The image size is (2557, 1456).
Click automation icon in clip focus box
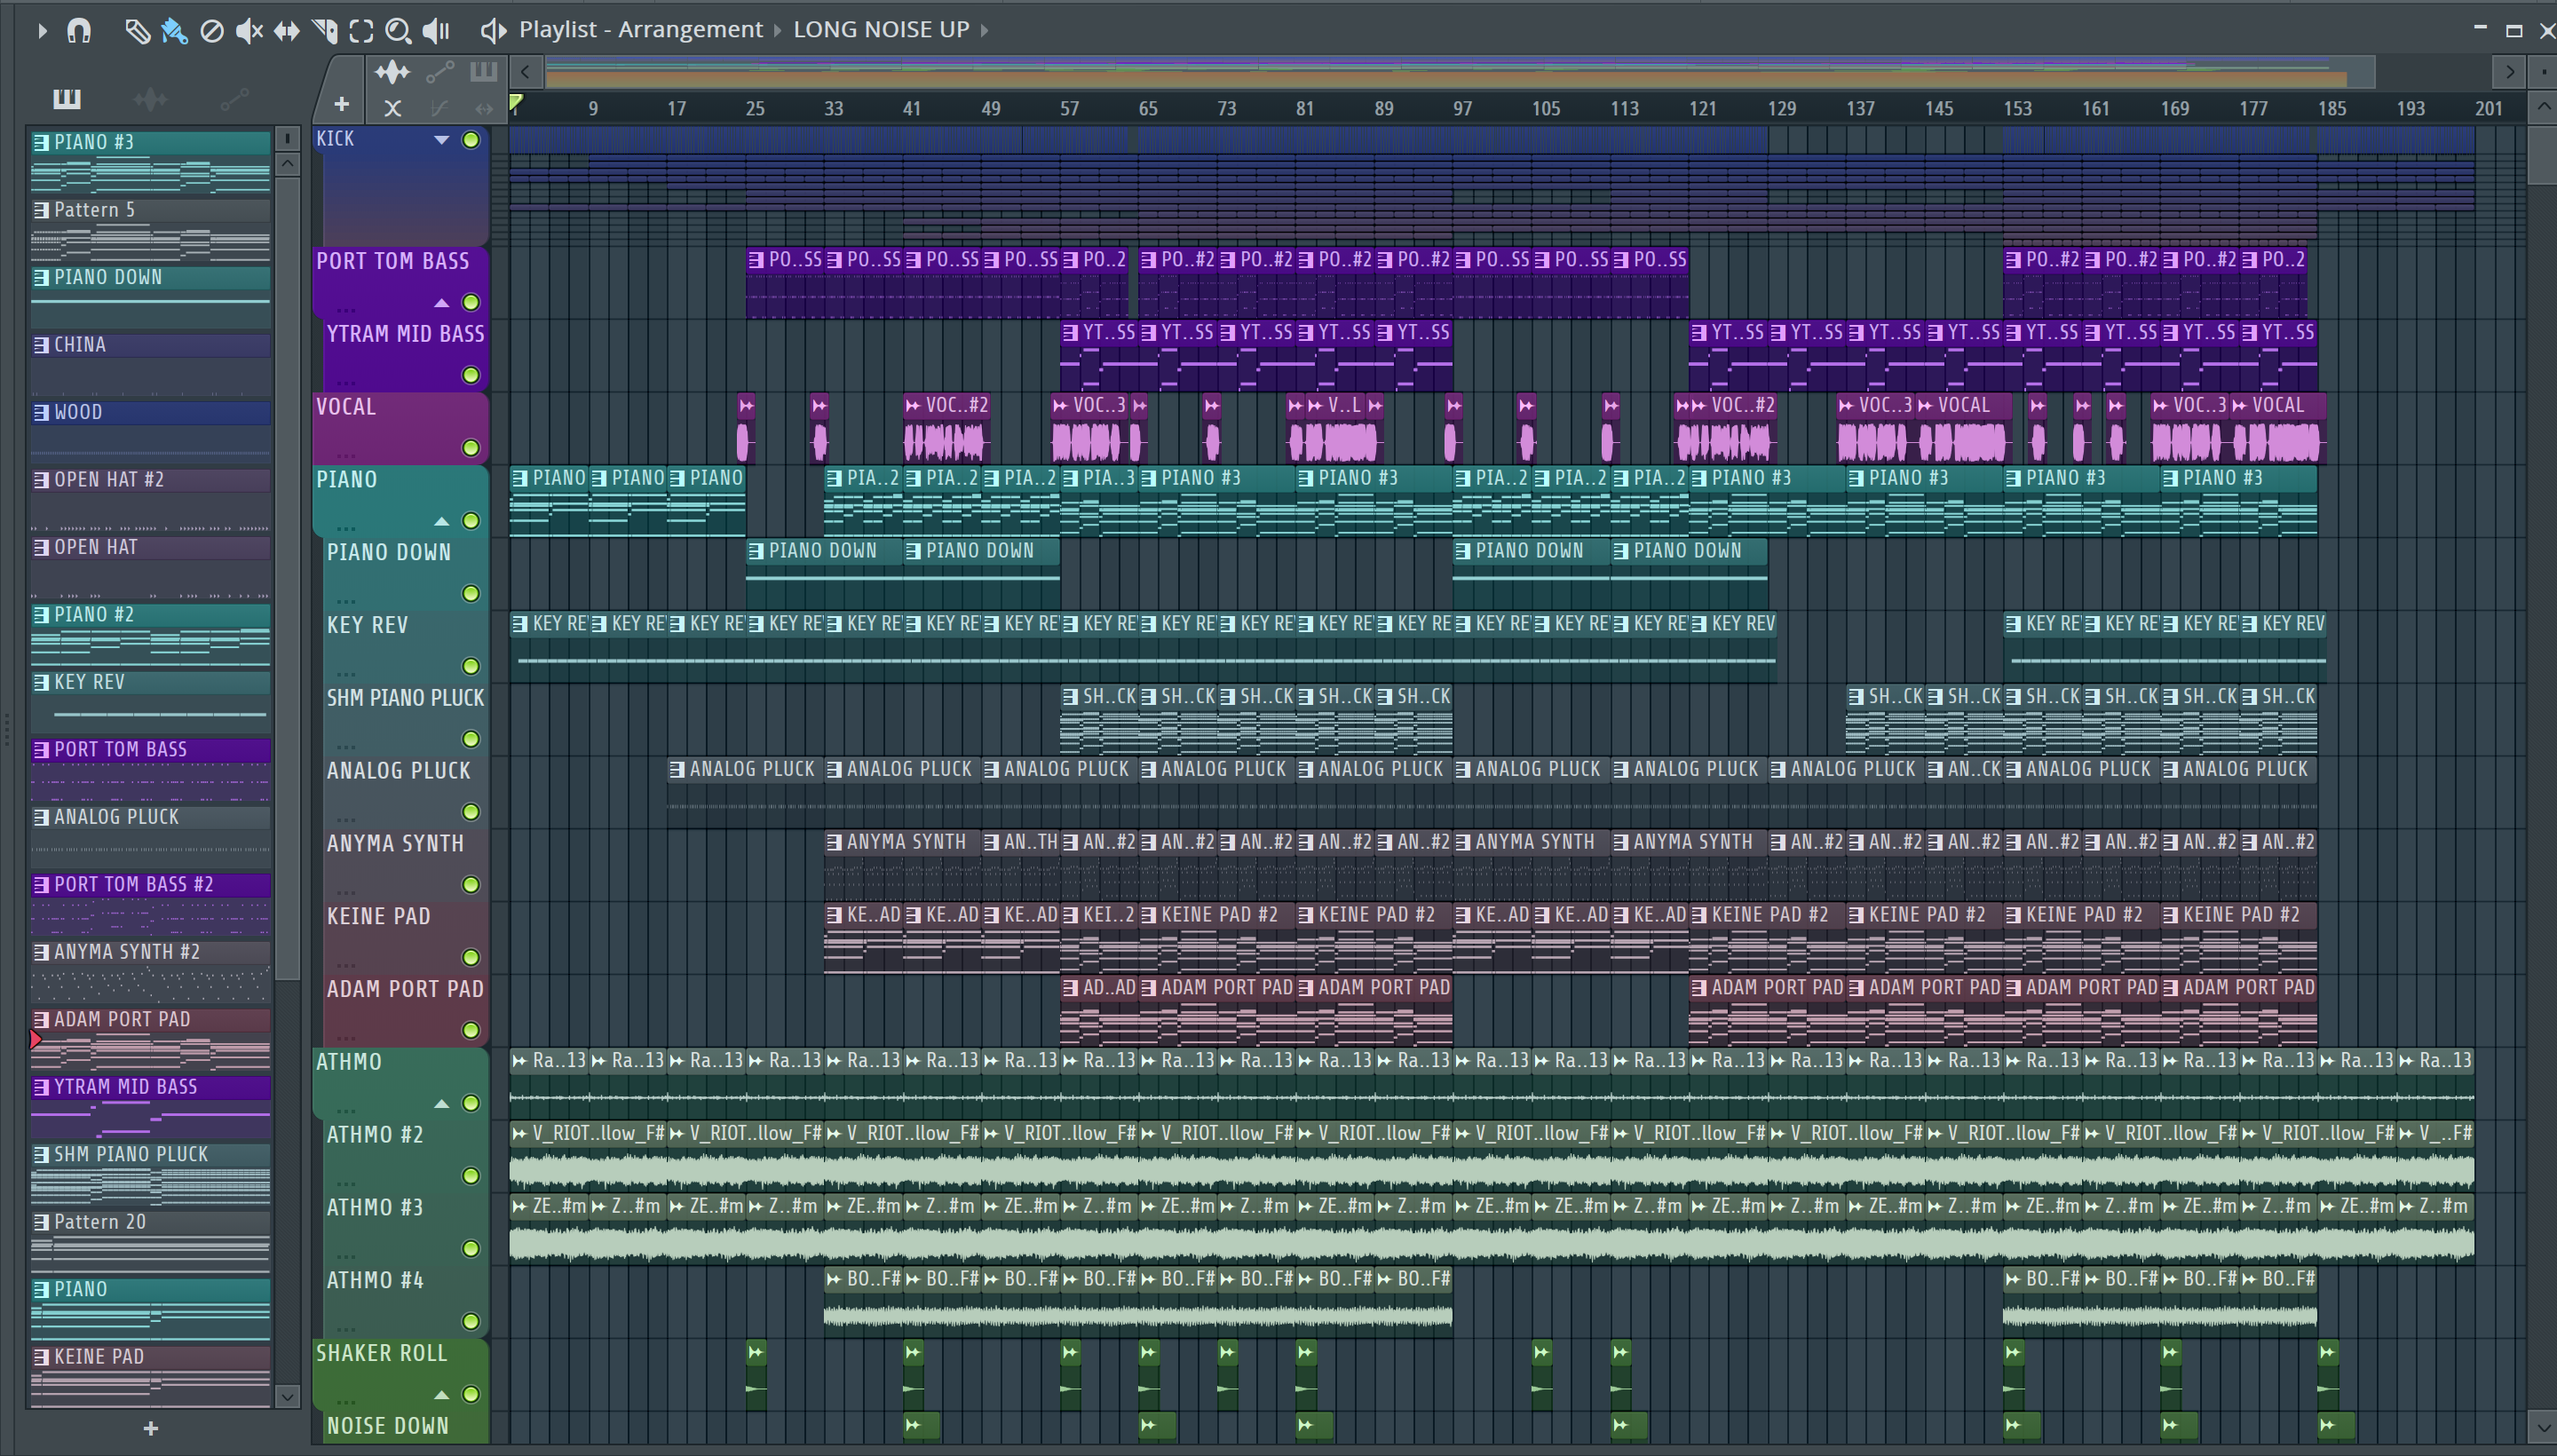pyautogui.click(x=440, y=72)
